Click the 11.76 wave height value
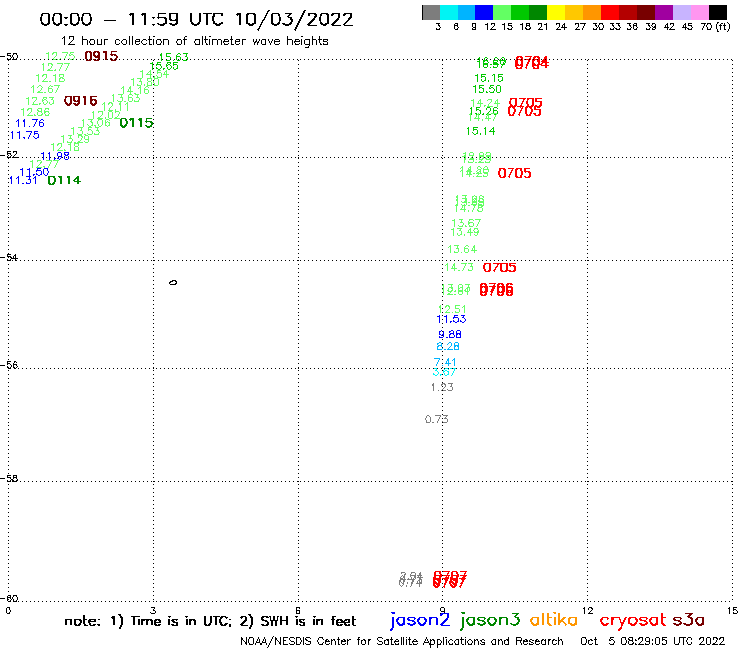740x650 pixels. [x=30, y=123]
